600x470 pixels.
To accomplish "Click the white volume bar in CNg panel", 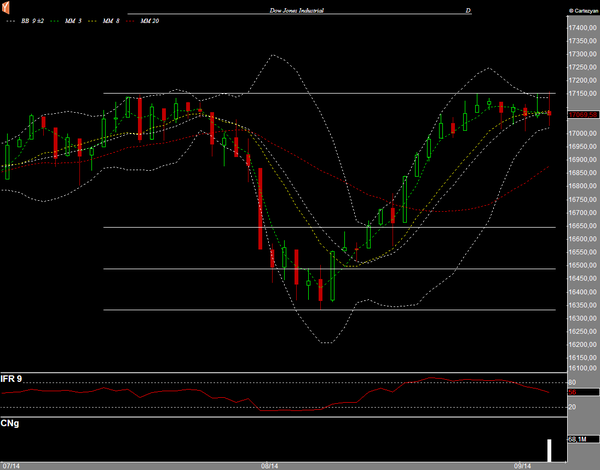I will tap(548, 449).
